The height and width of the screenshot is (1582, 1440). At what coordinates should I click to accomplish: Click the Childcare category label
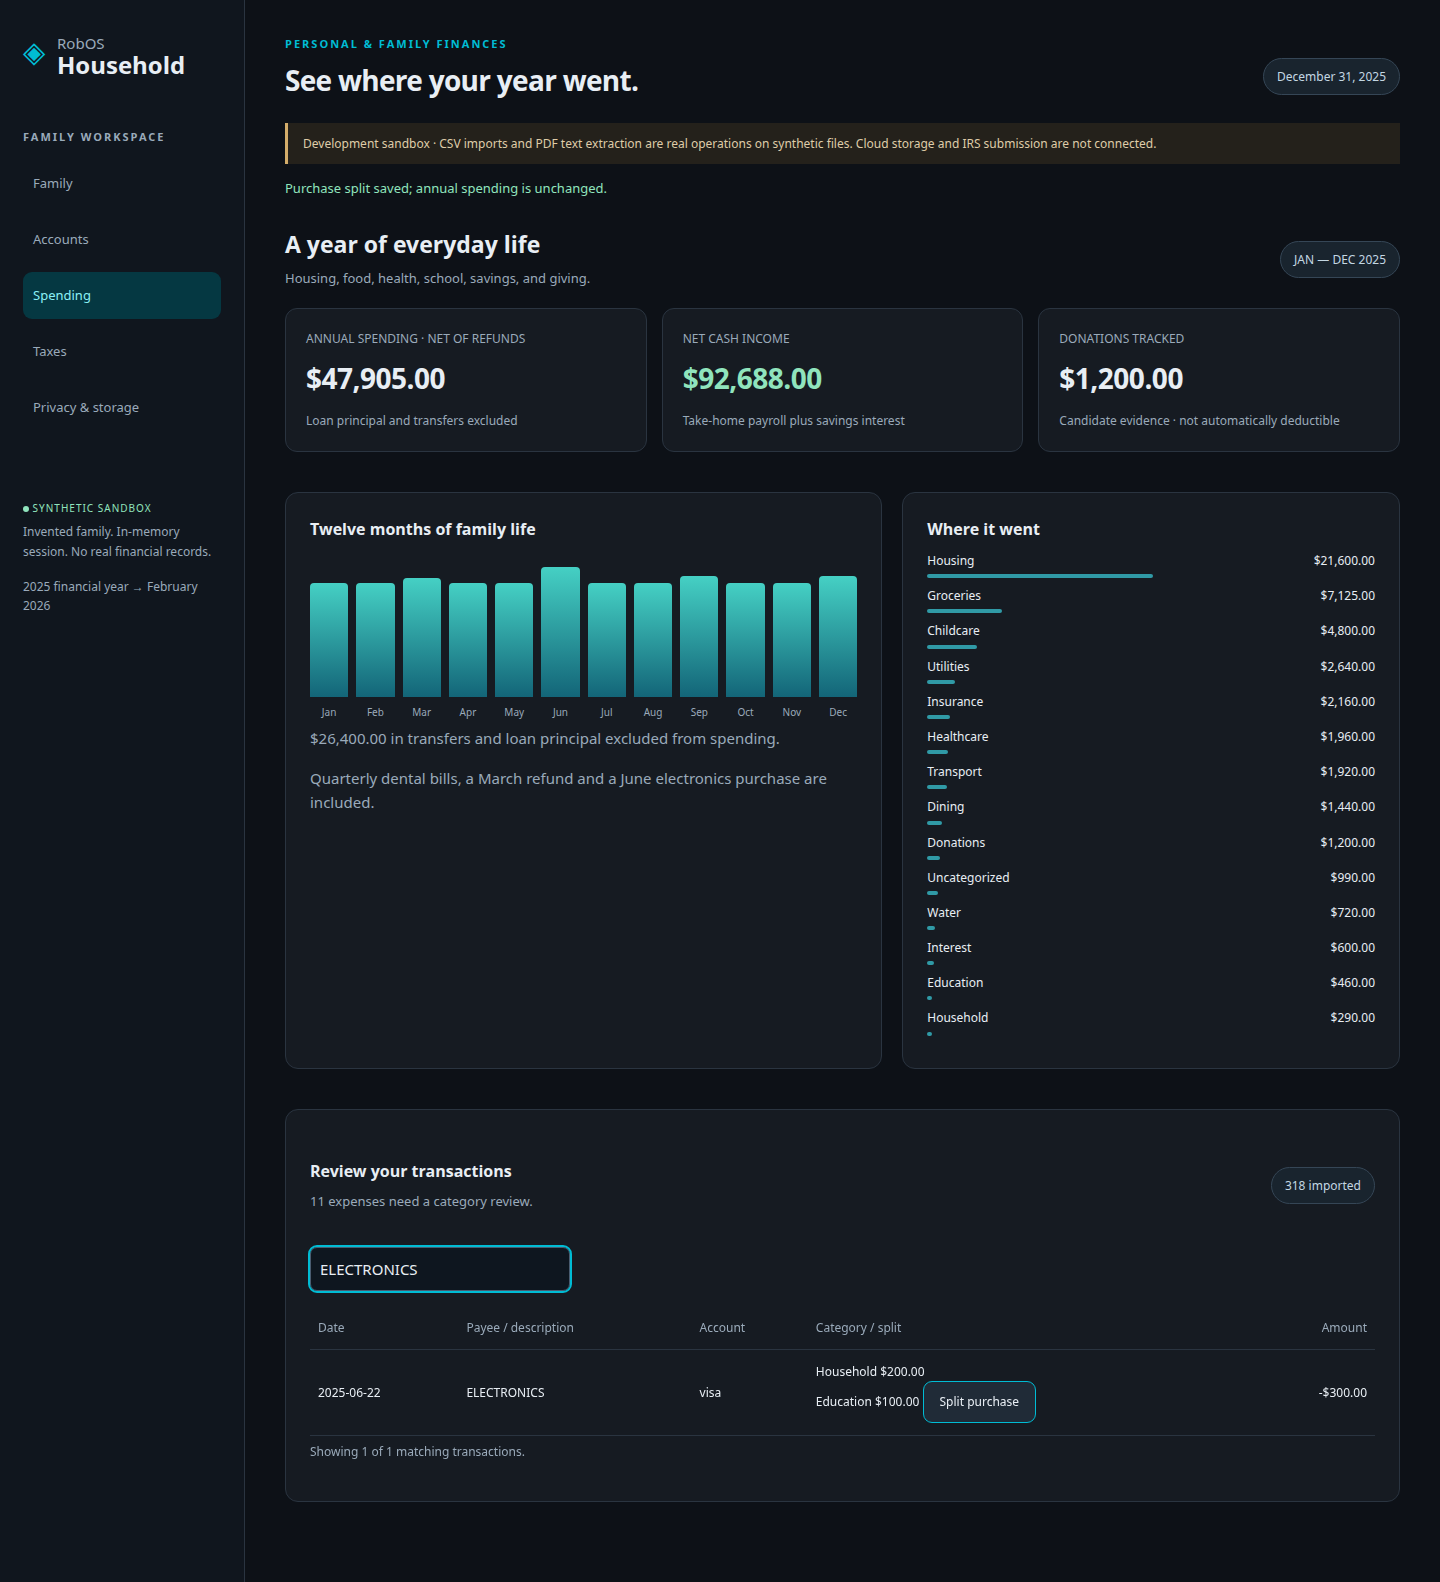point(953,631)
